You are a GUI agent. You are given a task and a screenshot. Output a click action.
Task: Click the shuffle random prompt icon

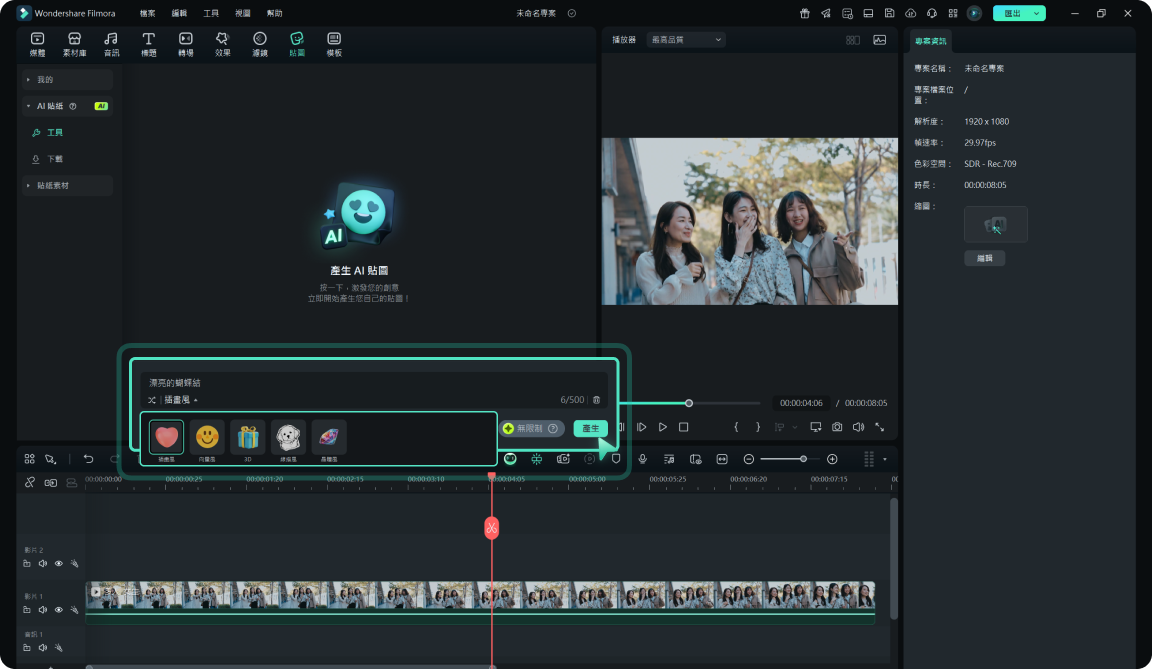[x=151, y=400]
